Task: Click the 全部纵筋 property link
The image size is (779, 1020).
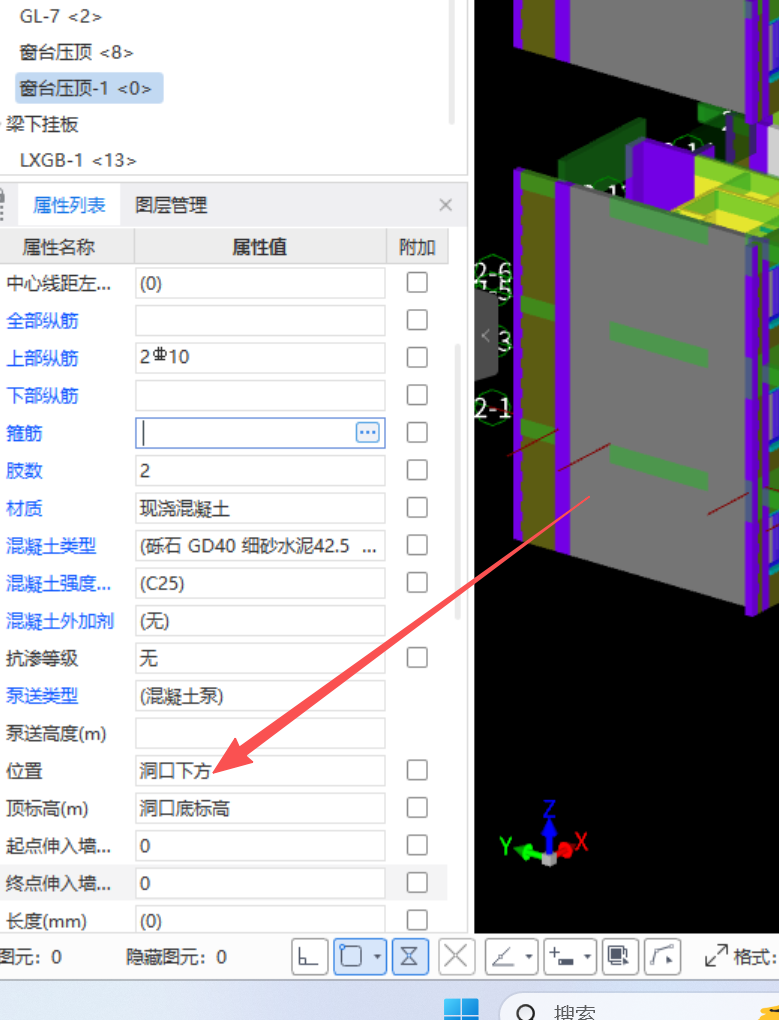Action: tap(42, 321)
